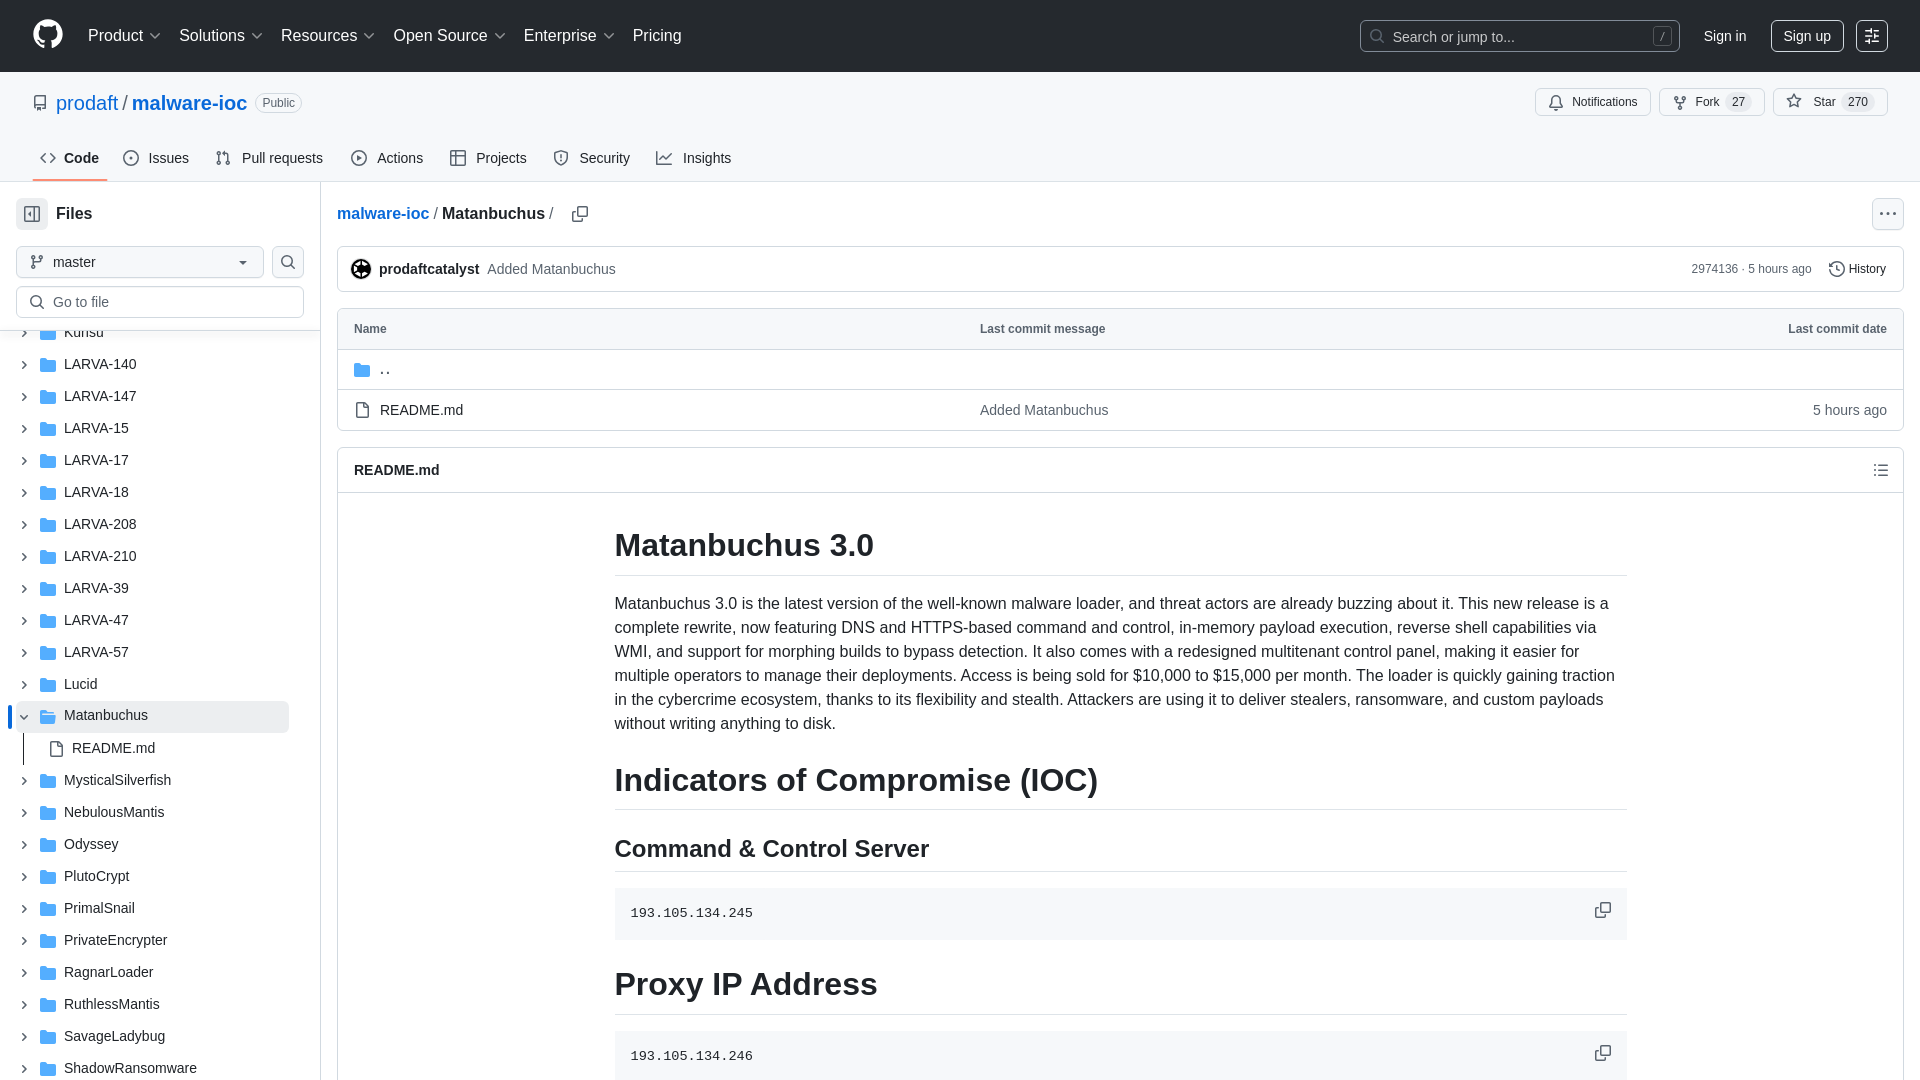
Task: Open the Product menu
Action: point(124,36)
